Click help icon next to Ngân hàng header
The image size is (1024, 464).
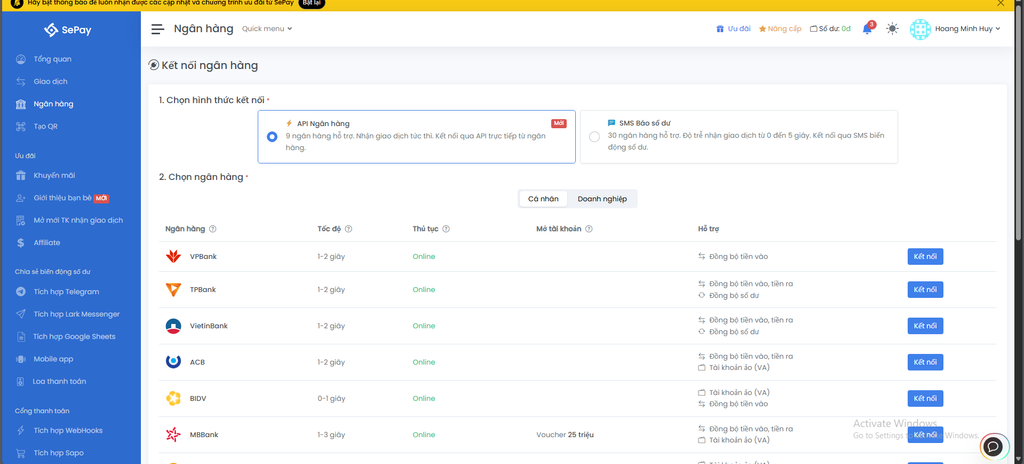(213, 229)
